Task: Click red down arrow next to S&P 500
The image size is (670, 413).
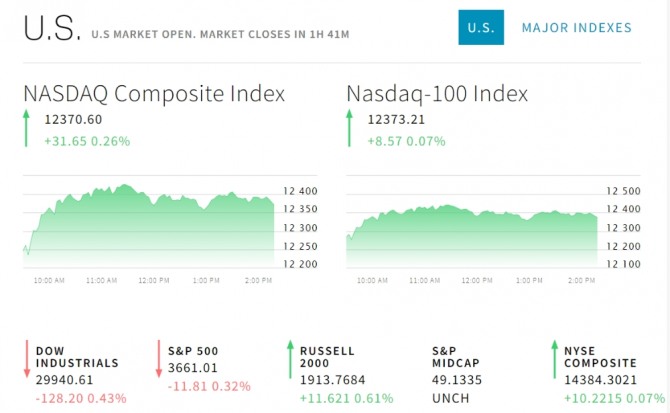Action: coord(160,359)
